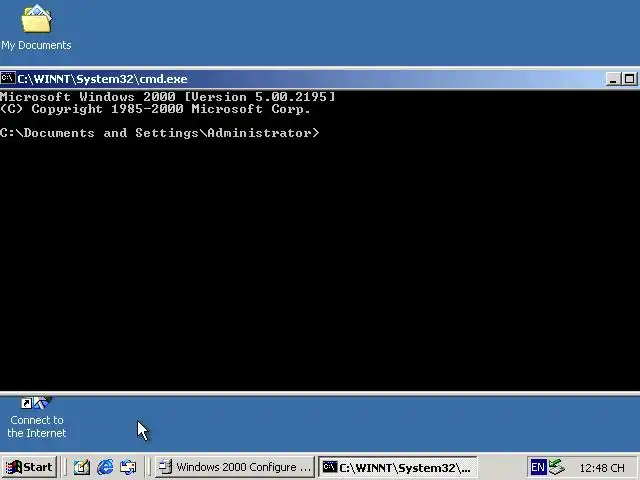The height and width of the screenshot is (480, 640).
Task: Click the Copyright 1985-2000 Microsoft Corp. line
Action: coord(155,109)
